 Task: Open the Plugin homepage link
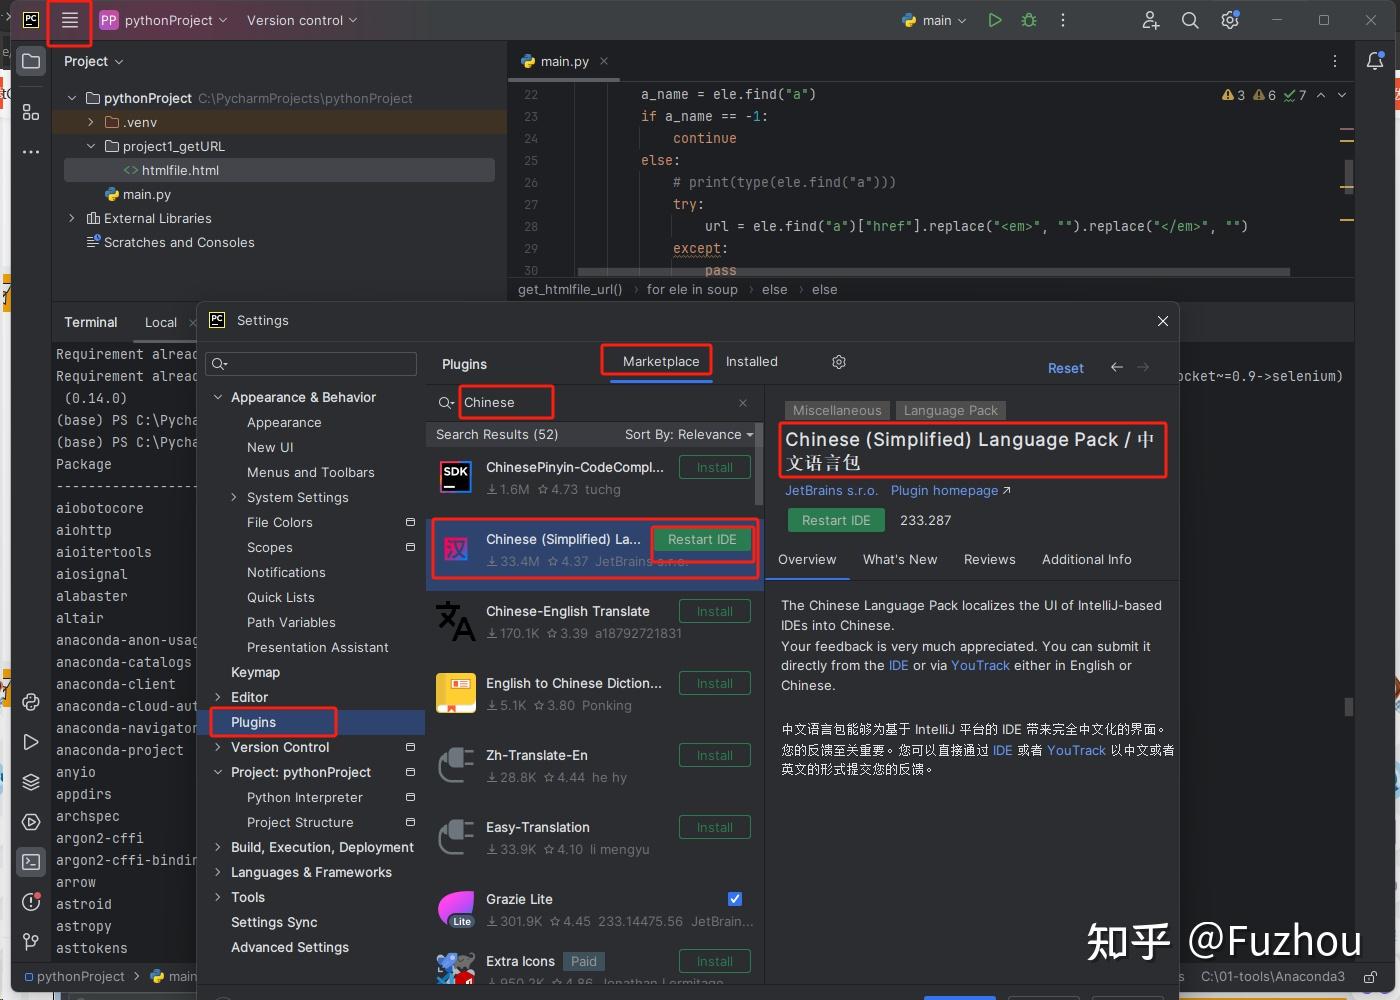click(944, 491)
